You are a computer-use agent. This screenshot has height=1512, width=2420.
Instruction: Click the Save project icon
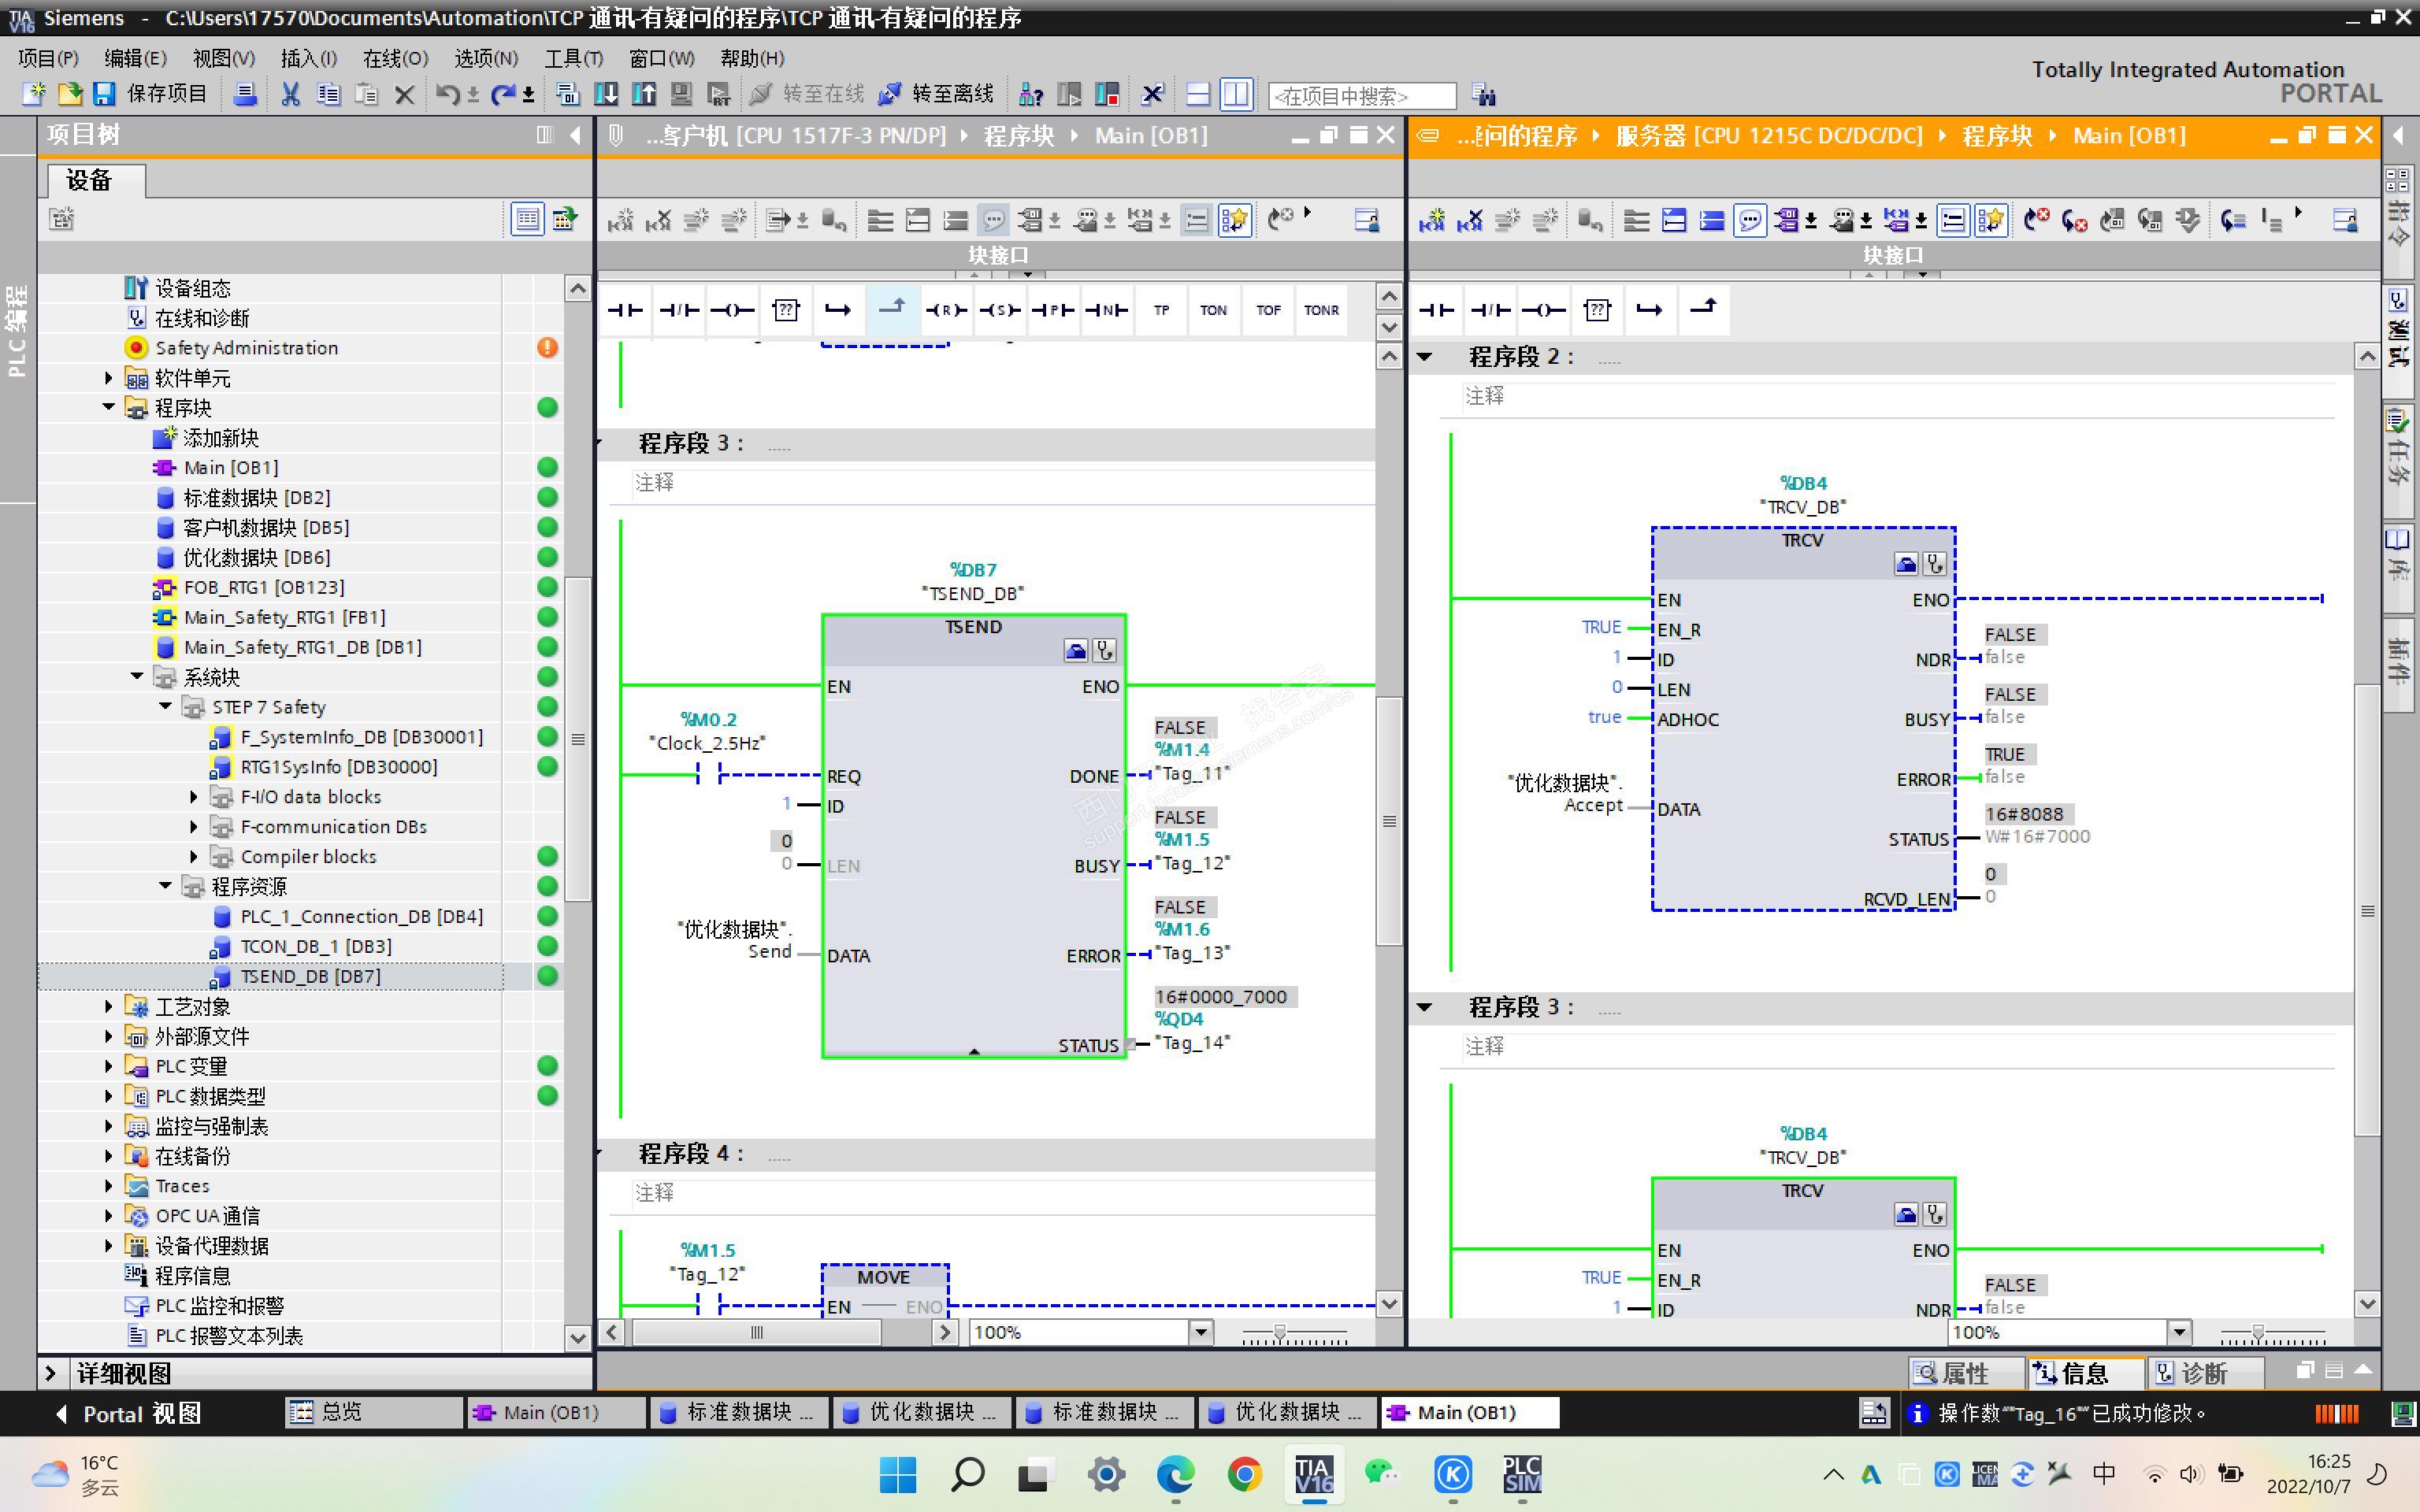104,94
